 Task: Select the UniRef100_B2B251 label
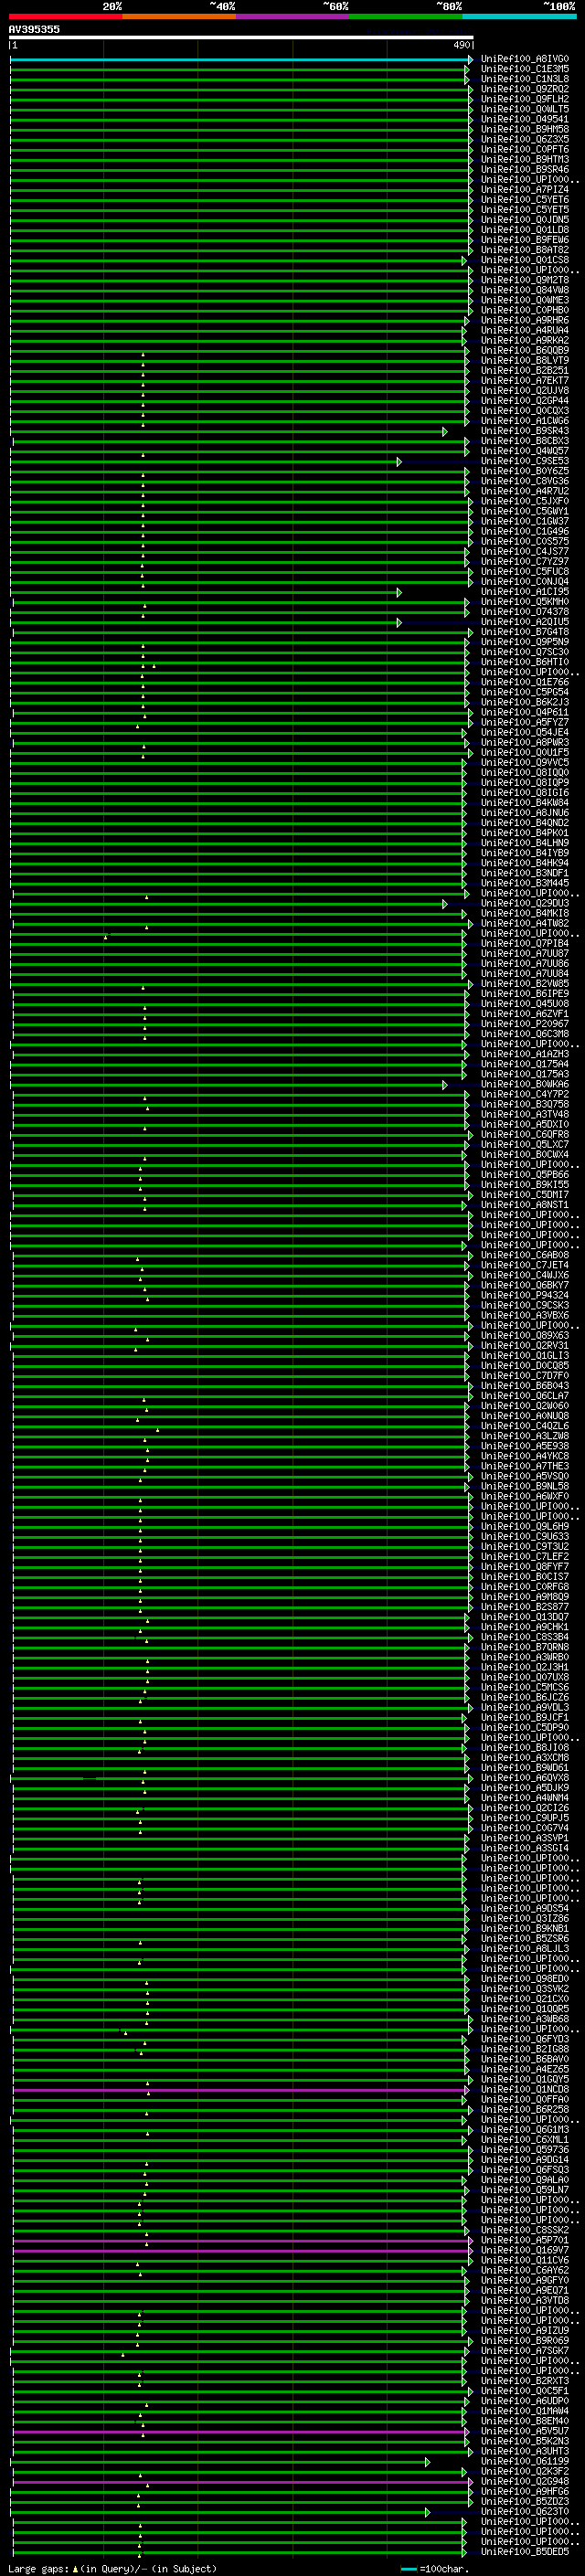point(525,370)
